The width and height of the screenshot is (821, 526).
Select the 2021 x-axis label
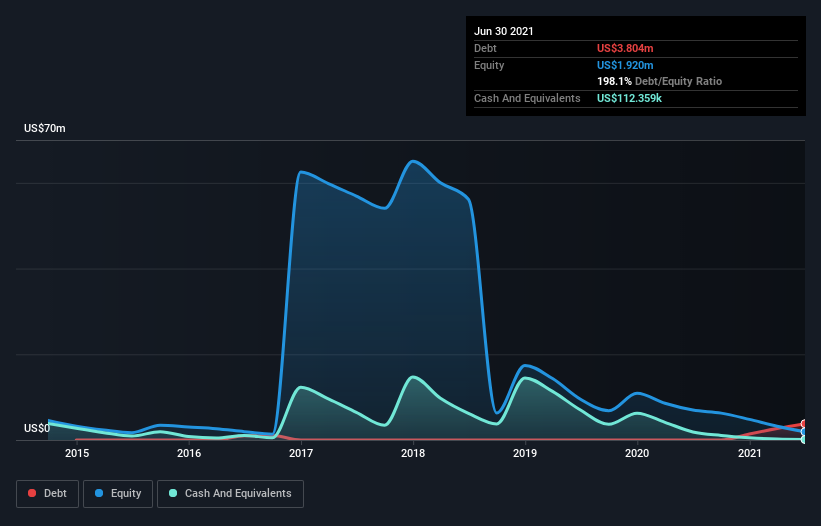[x=749, y=453]
